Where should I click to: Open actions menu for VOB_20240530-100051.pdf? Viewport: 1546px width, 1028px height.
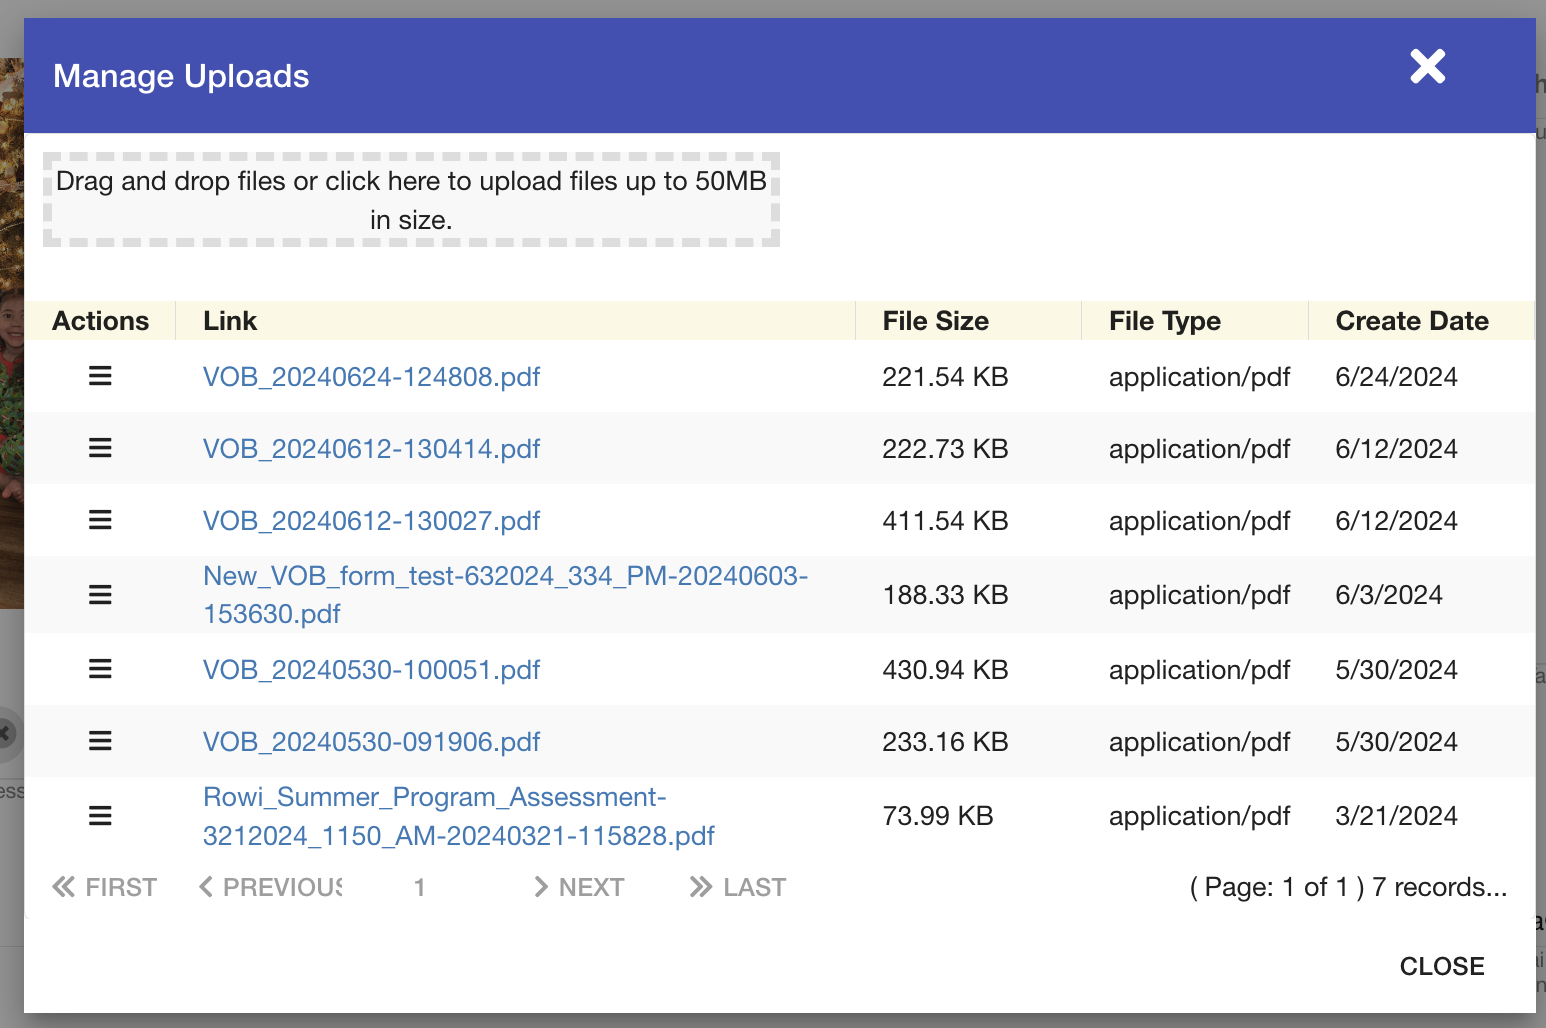pos(100,669)
